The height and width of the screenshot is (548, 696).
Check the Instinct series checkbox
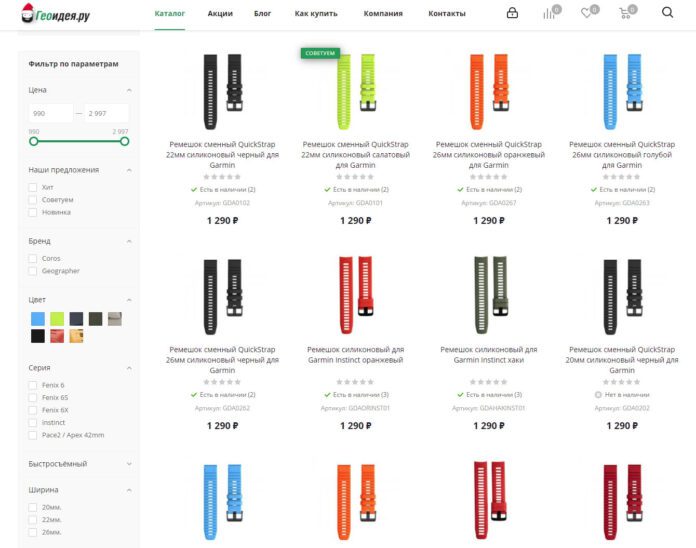[x=32, y=422]
